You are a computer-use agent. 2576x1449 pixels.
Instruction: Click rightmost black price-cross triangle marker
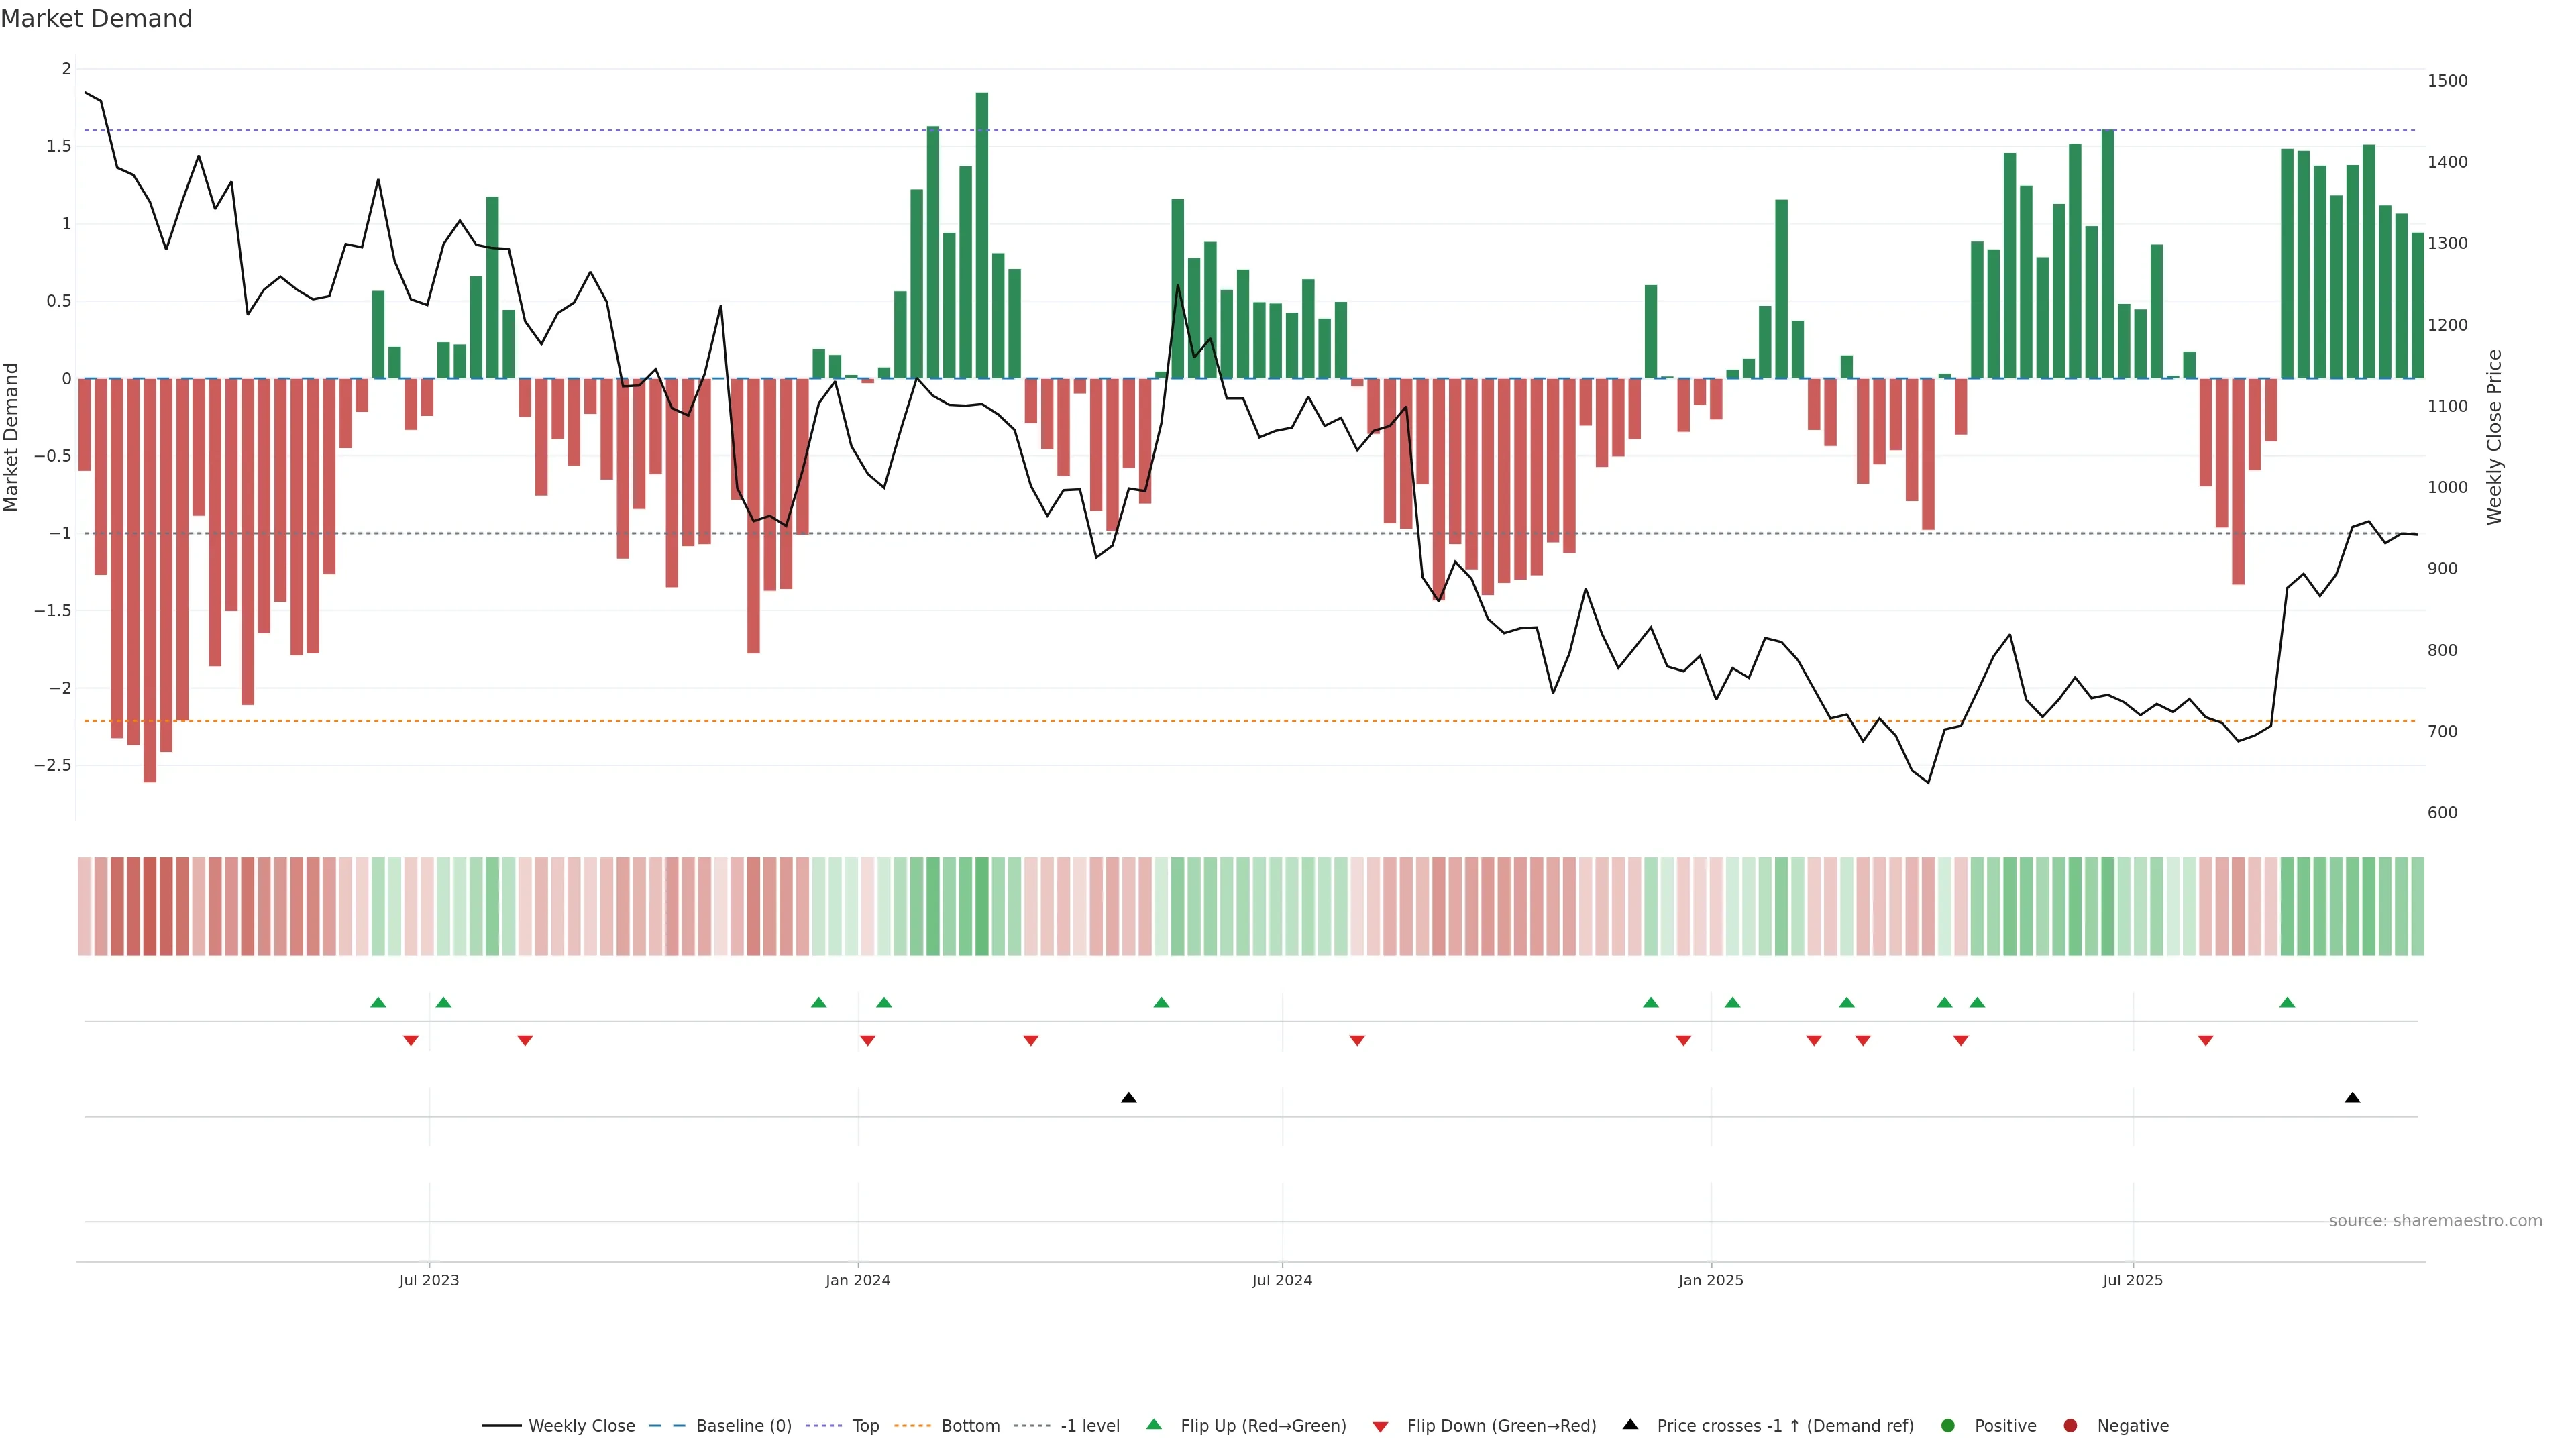[x=2352, y=1098]
